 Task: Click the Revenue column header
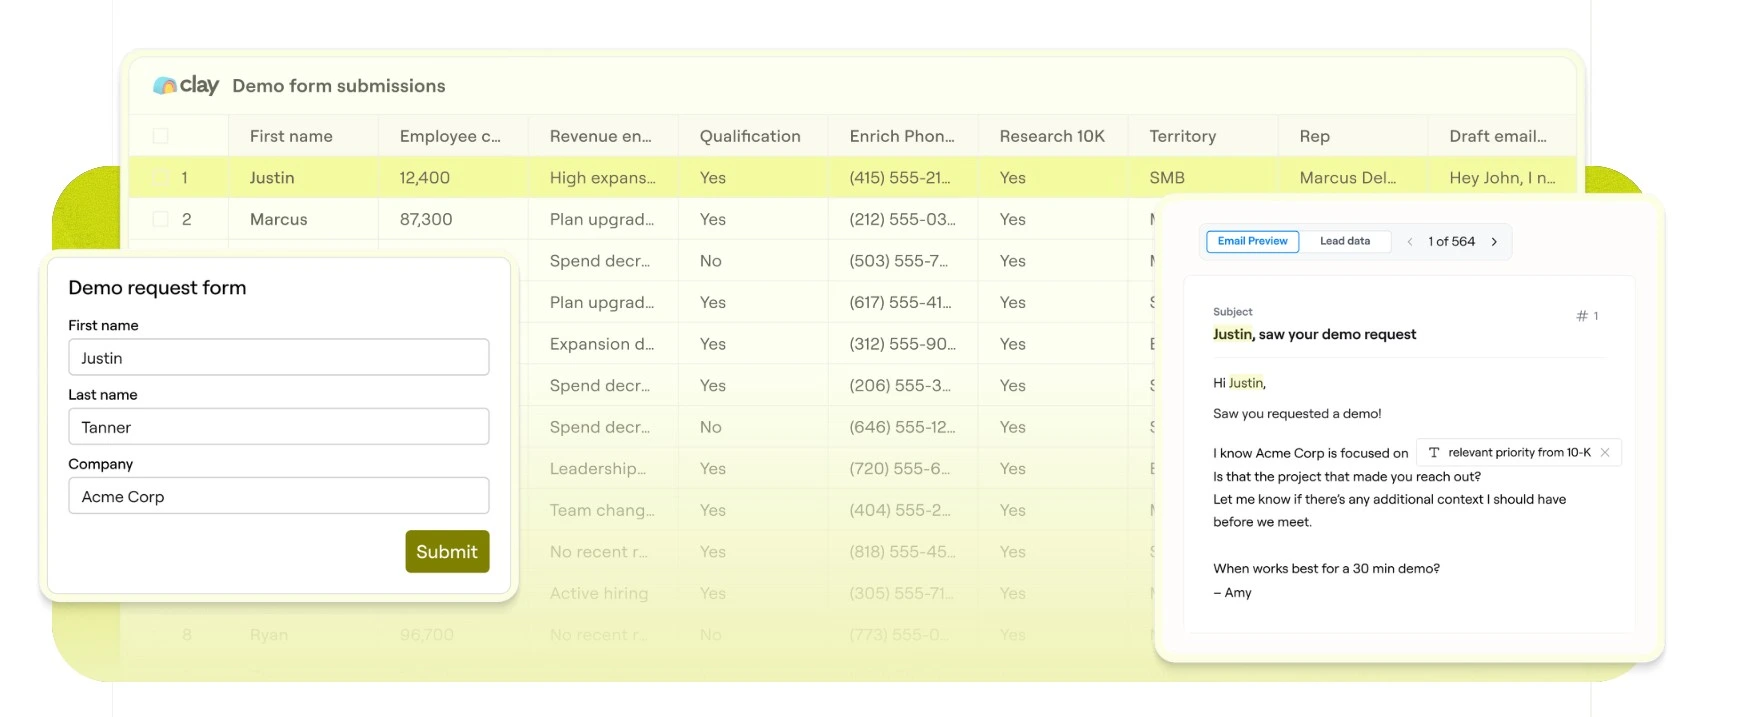point(603,136)
